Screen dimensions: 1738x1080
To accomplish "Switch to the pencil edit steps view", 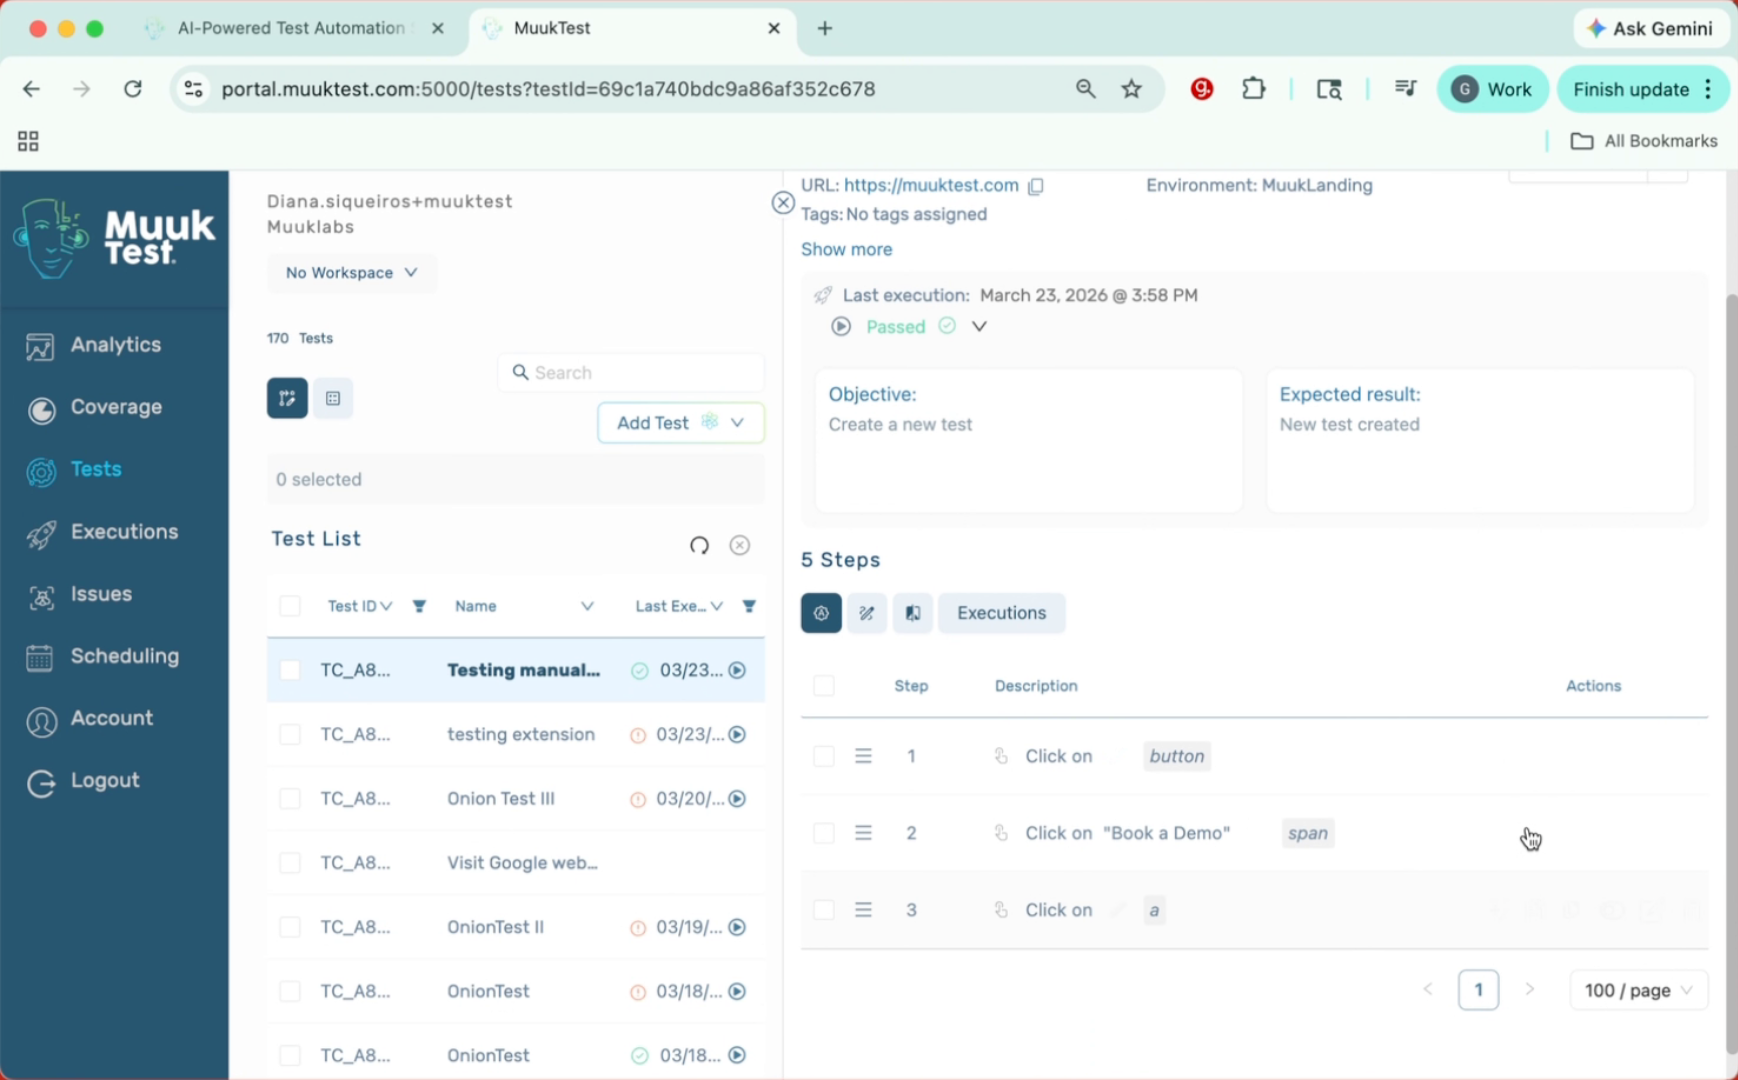I will point(867,613).
